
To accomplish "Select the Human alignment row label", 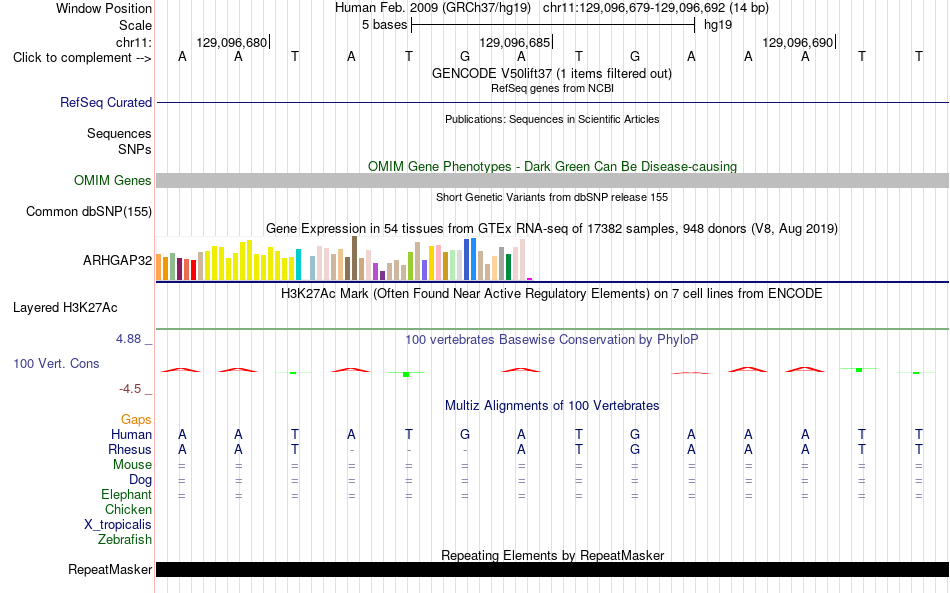I will click(x=131, y=434).
